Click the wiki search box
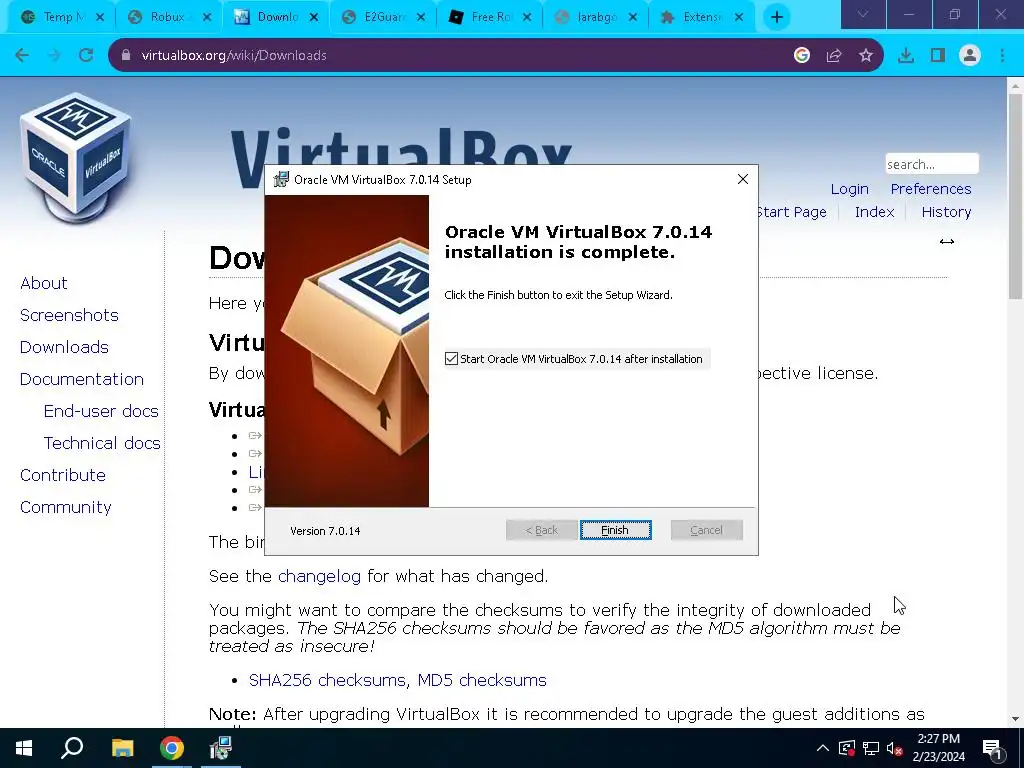The image size is (1024, 768). [x=931, y=164]
